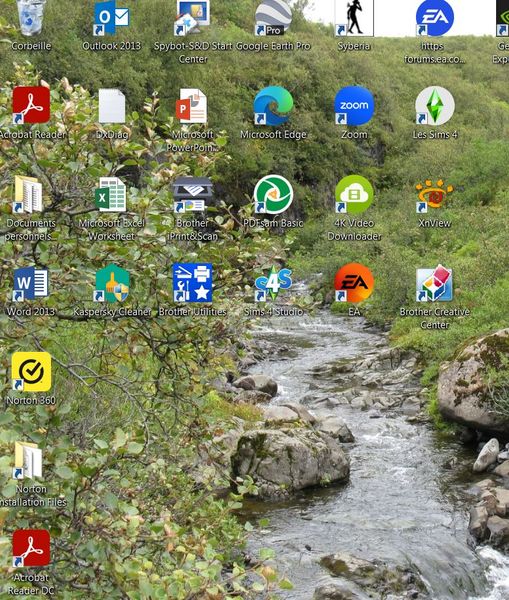Open the Syberia game shortcut
509x600 pixels.
tap(354, 18)
